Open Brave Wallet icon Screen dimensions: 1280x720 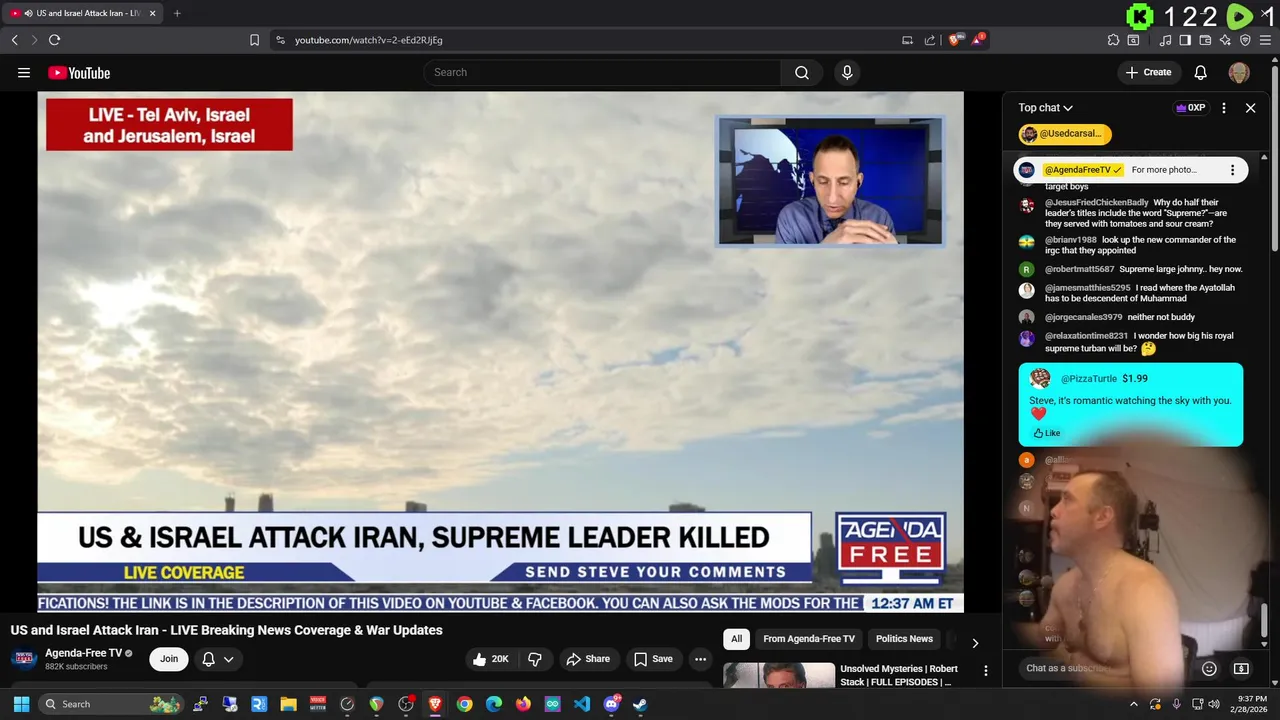pos(1205,40)
